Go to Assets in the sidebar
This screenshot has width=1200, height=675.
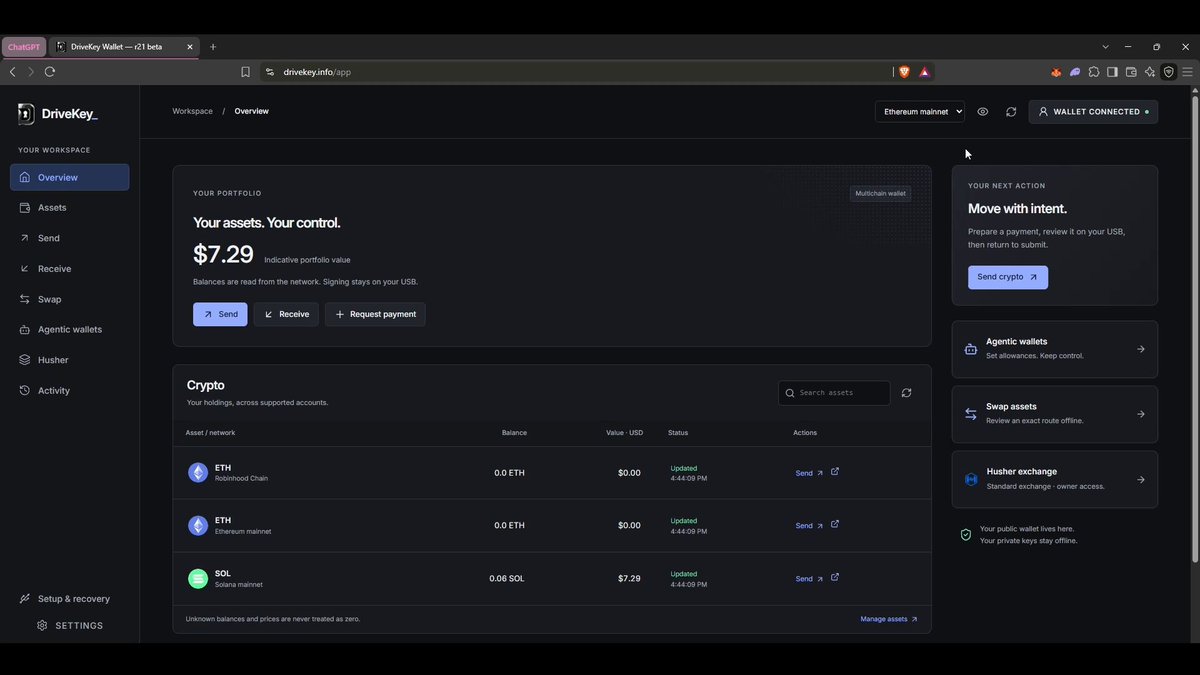70,208
